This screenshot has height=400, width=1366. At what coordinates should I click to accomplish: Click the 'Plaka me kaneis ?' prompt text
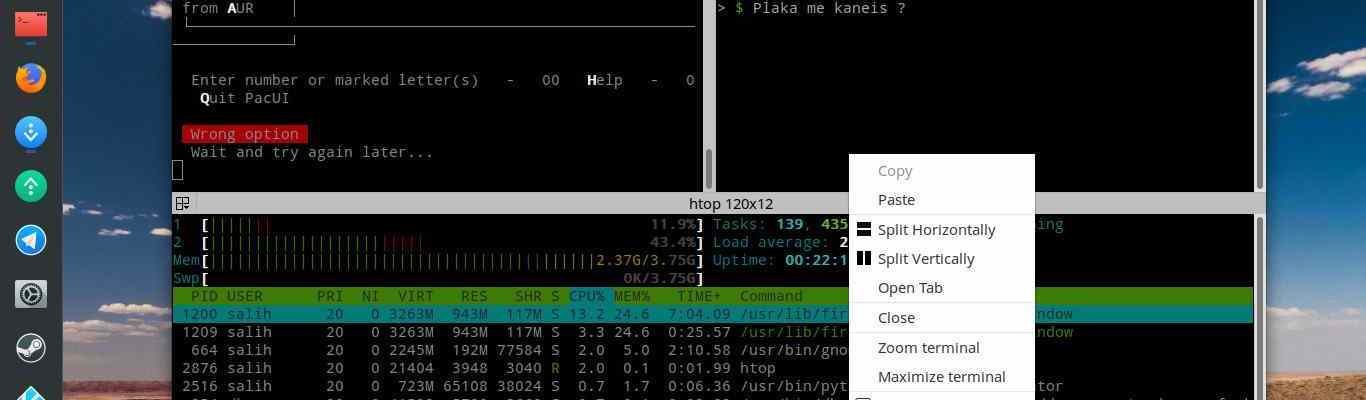point(829,8)
